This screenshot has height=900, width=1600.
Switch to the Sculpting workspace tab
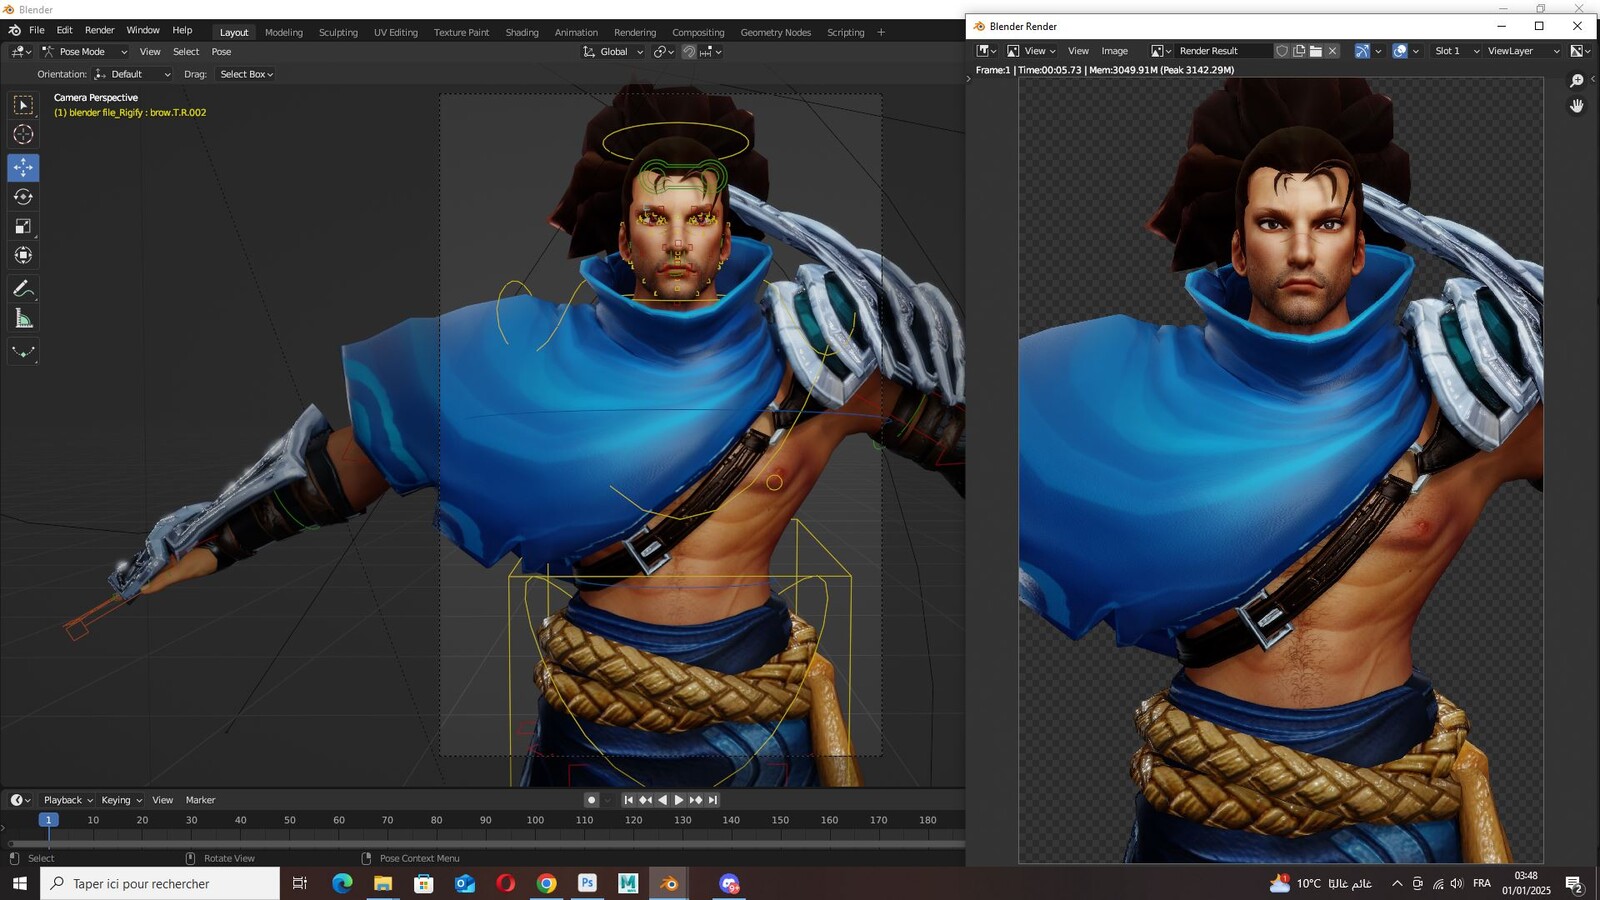(338, 33)
